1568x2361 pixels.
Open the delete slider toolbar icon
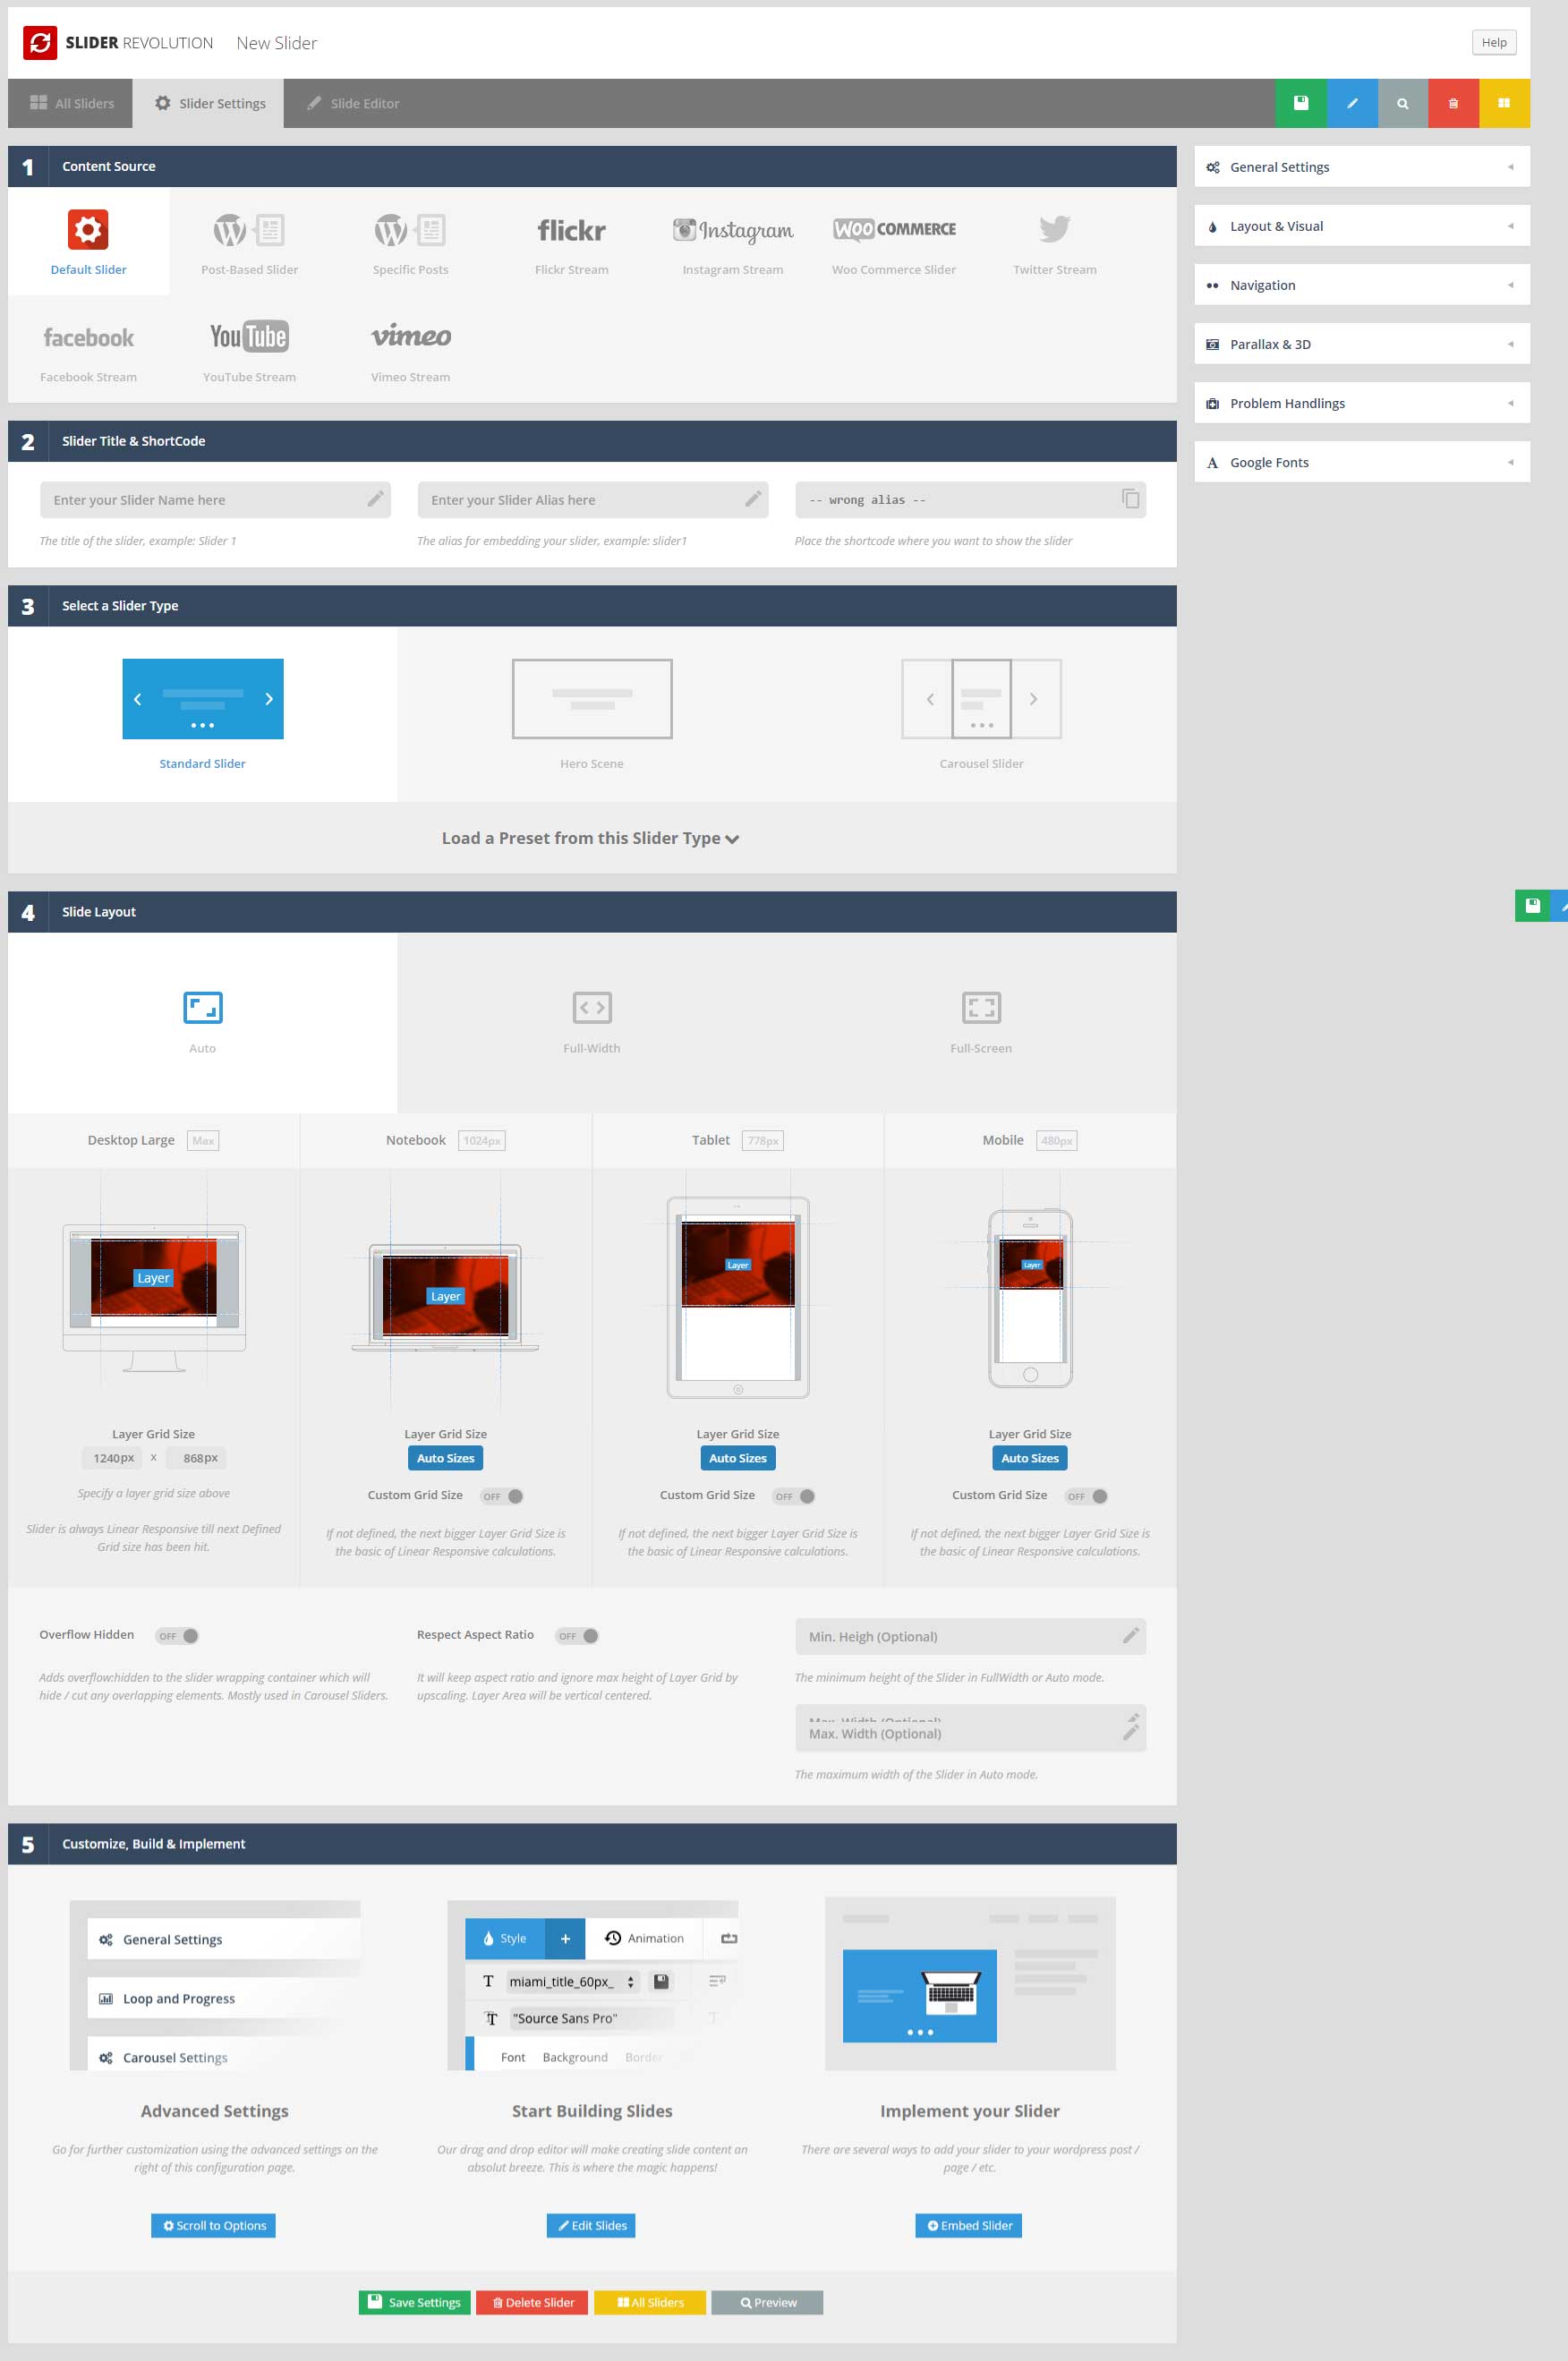click(x=1453, y=102)
